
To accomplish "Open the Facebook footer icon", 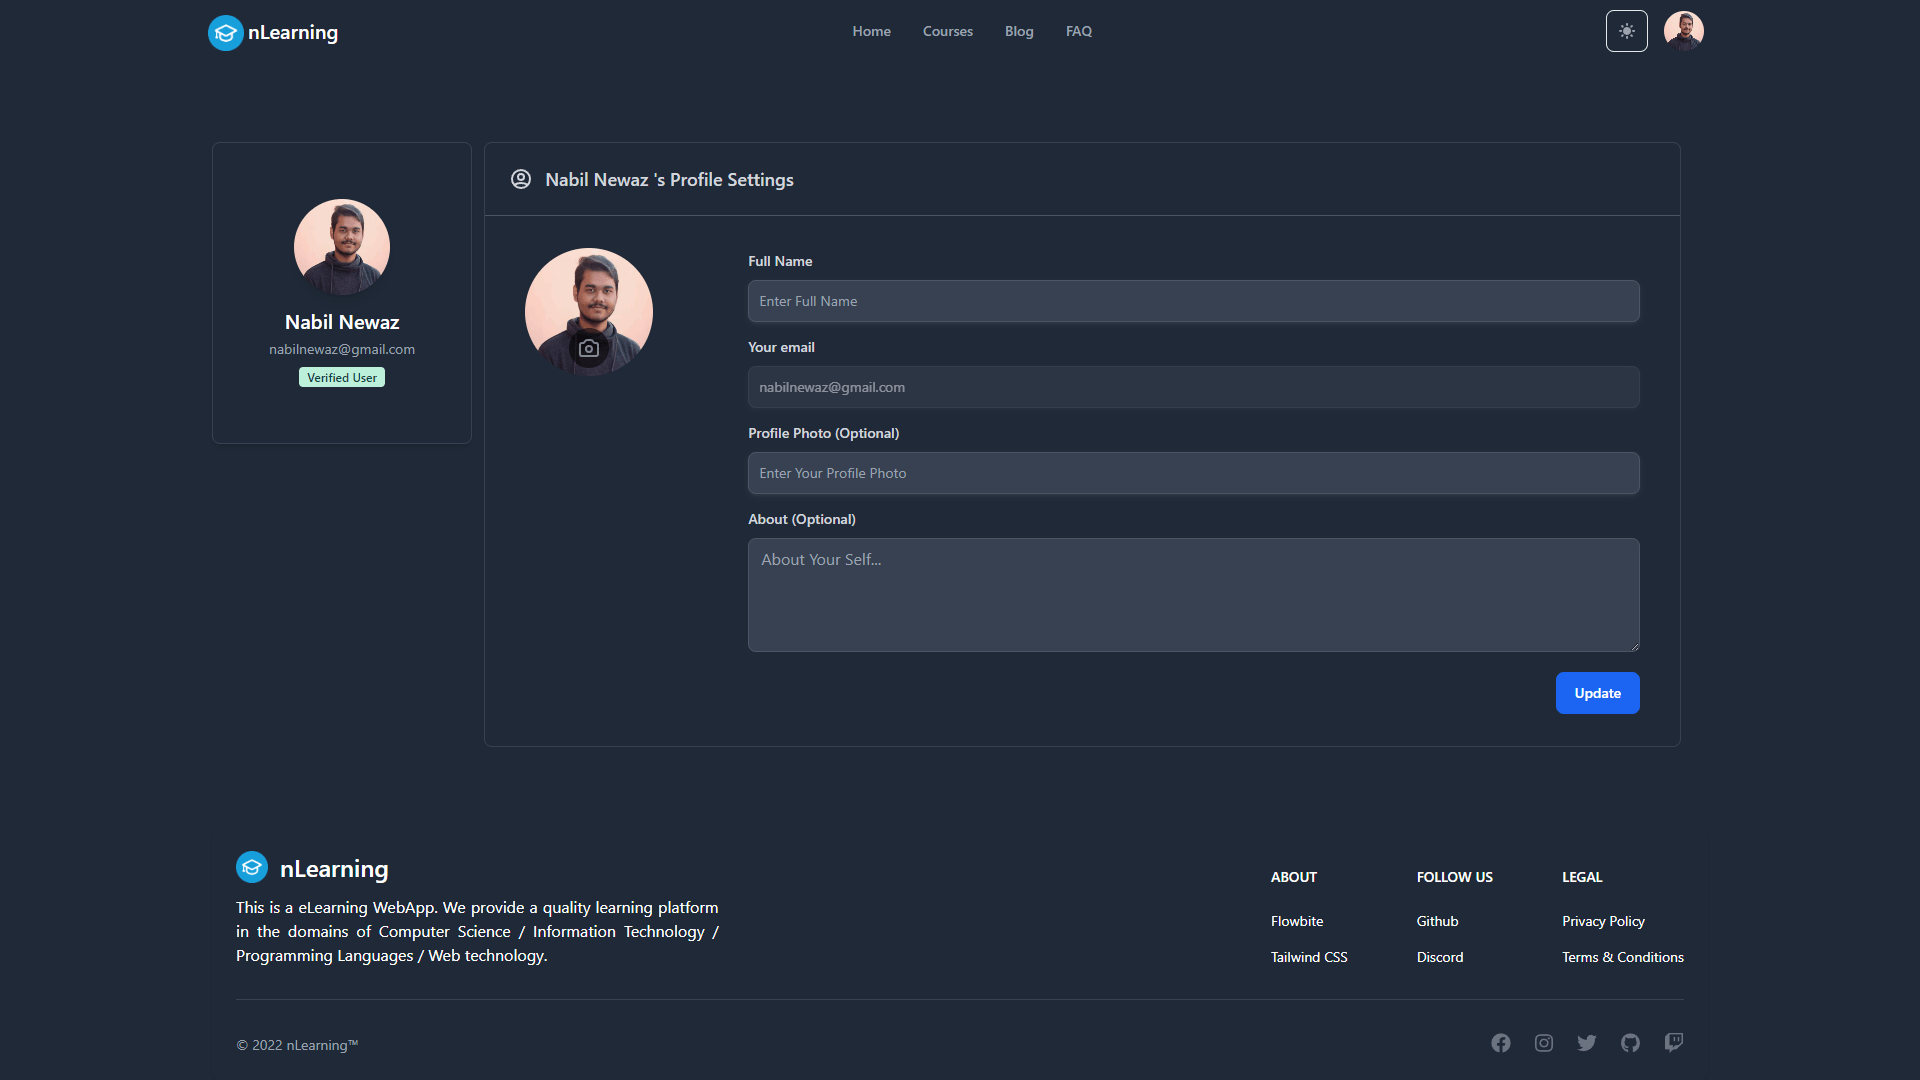I will point(1500,1043).
